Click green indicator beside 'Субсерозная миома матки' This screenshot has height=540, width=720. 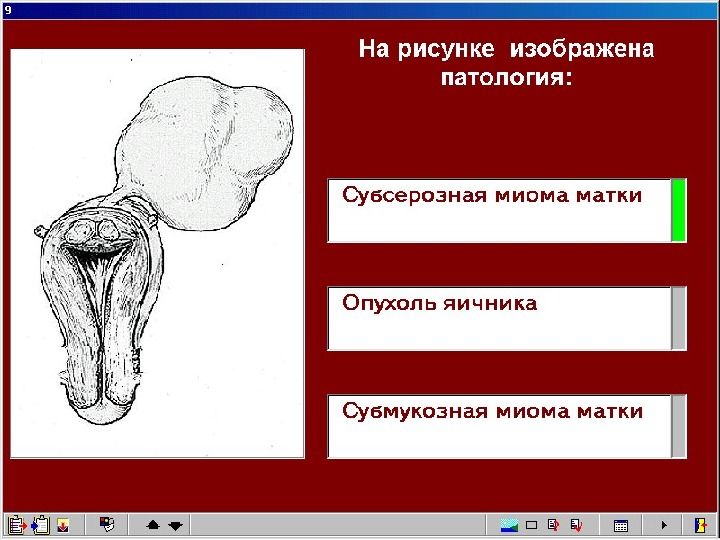[x=679, y=210]
